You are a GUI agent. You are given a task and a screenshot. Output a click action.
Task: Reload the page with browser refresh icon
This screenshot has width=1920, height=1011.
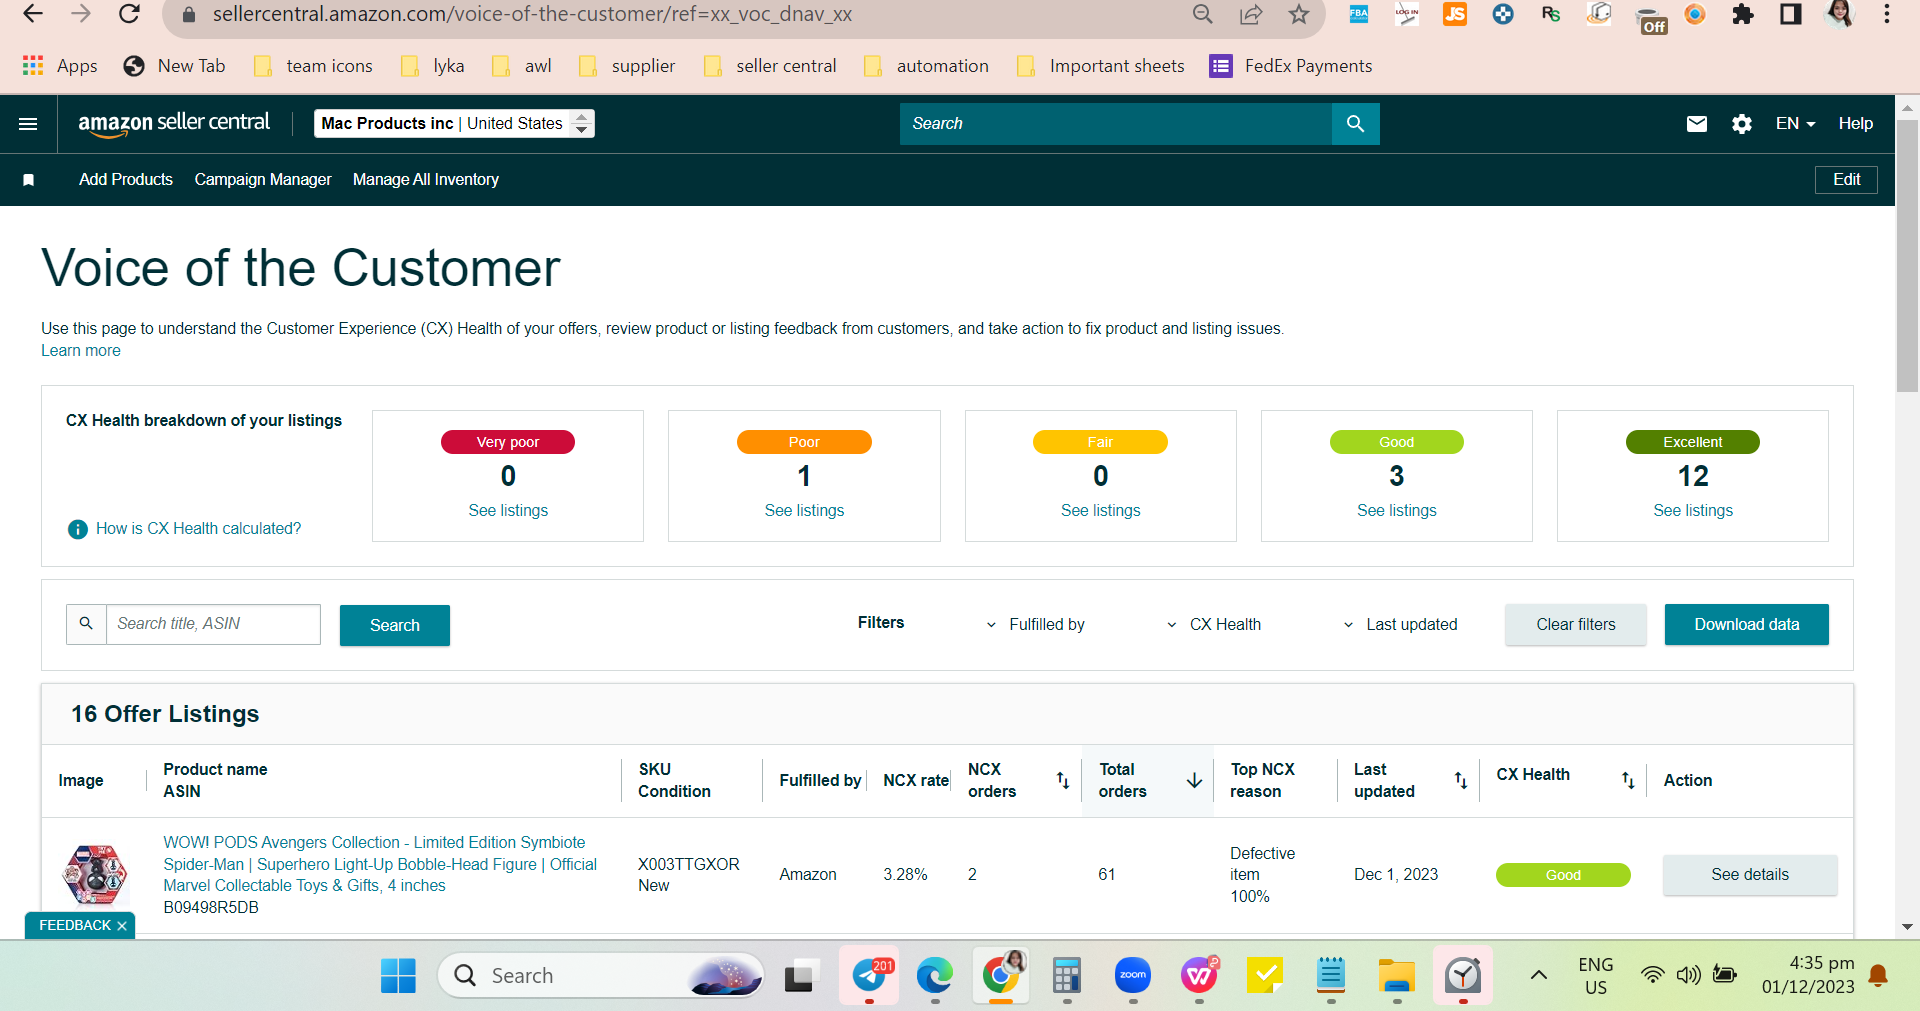129,15
